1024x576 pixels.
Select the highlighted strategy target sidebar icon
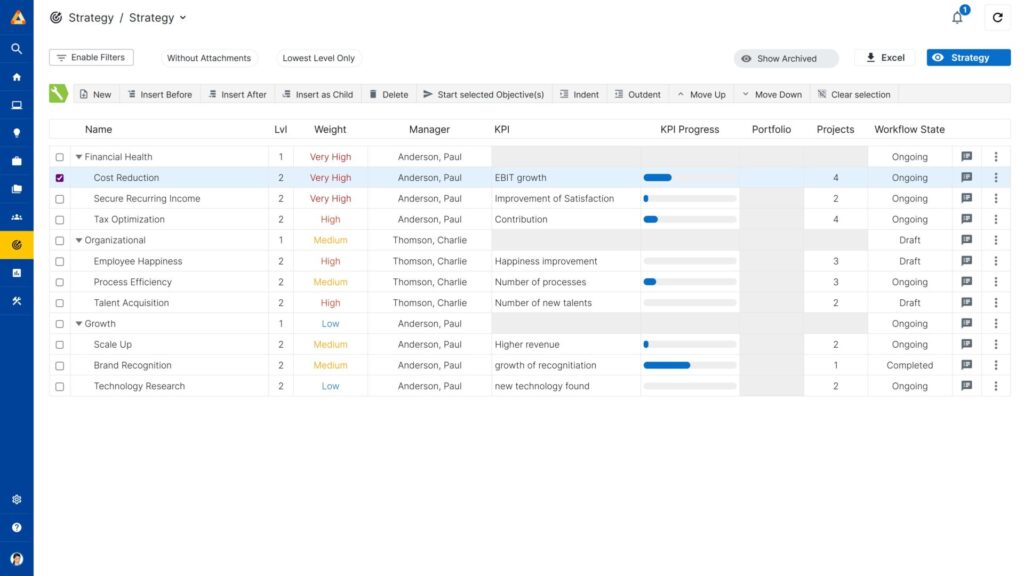tap(17, 246)
